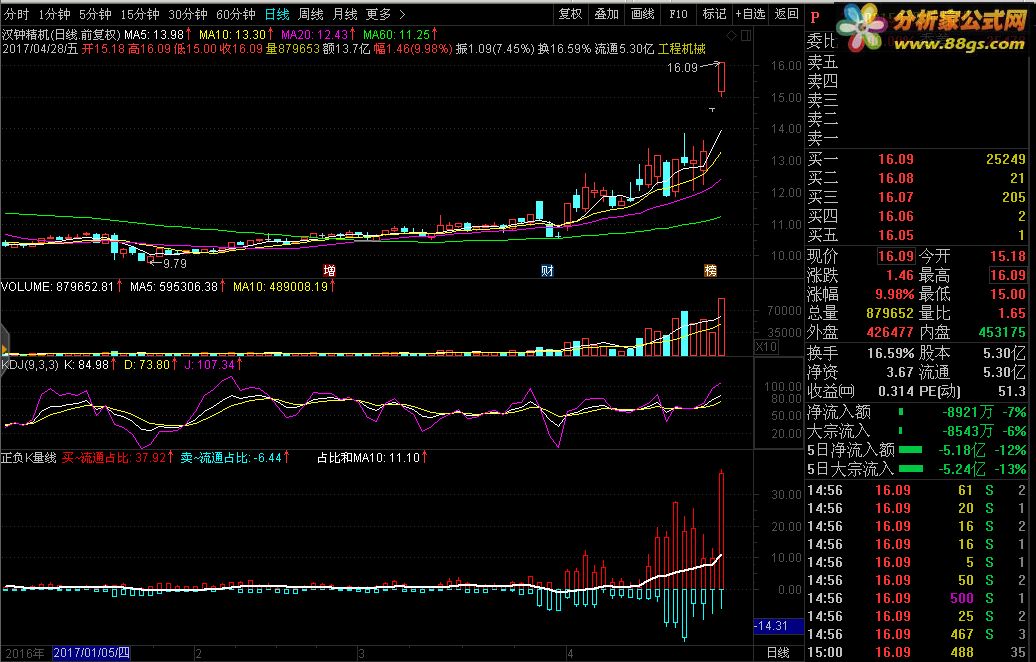Click the 买一 bid price 16.09
The image size is (1036, 662).
[895, 159]
